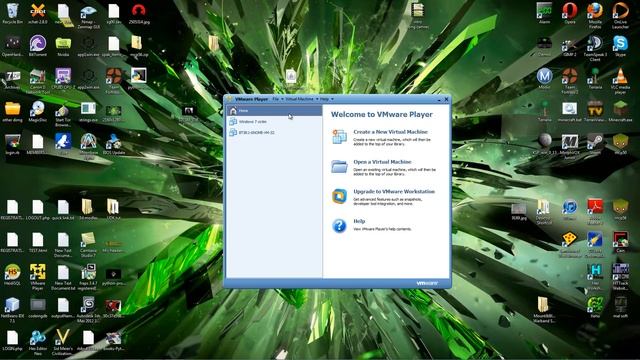The image size is (640, 360).
Task: Select the GIMP 2 desktop icon
Action: pyautogui.click(x=570, y=46)
